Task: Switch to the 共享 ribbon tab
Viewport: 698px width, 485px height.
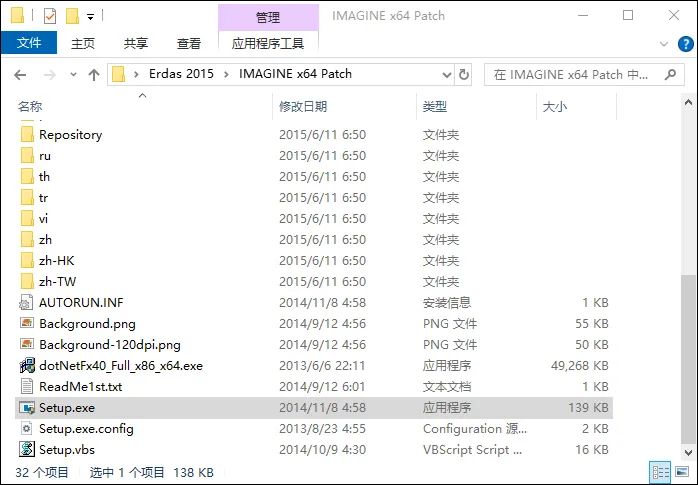Action: click(136, 44)
